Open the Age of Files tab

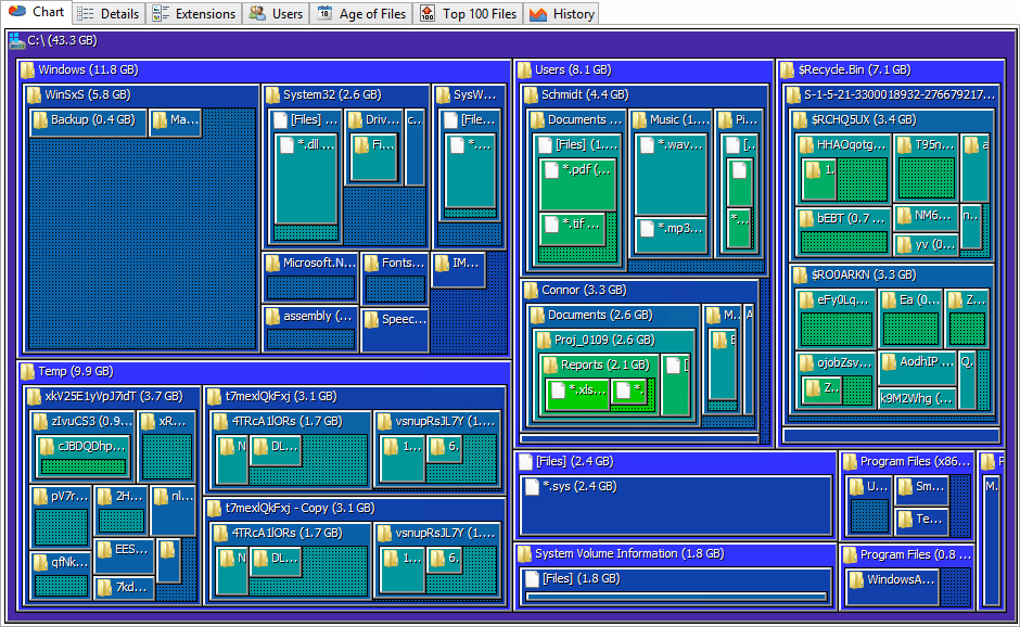point(362,14)
